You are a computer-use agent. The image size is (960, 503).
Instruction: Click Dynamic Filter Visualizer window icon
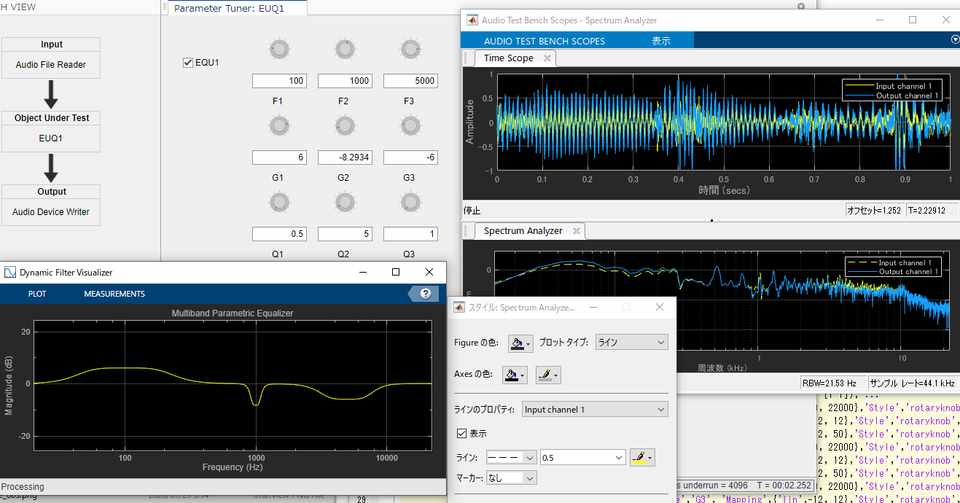[x=10, y=272]
